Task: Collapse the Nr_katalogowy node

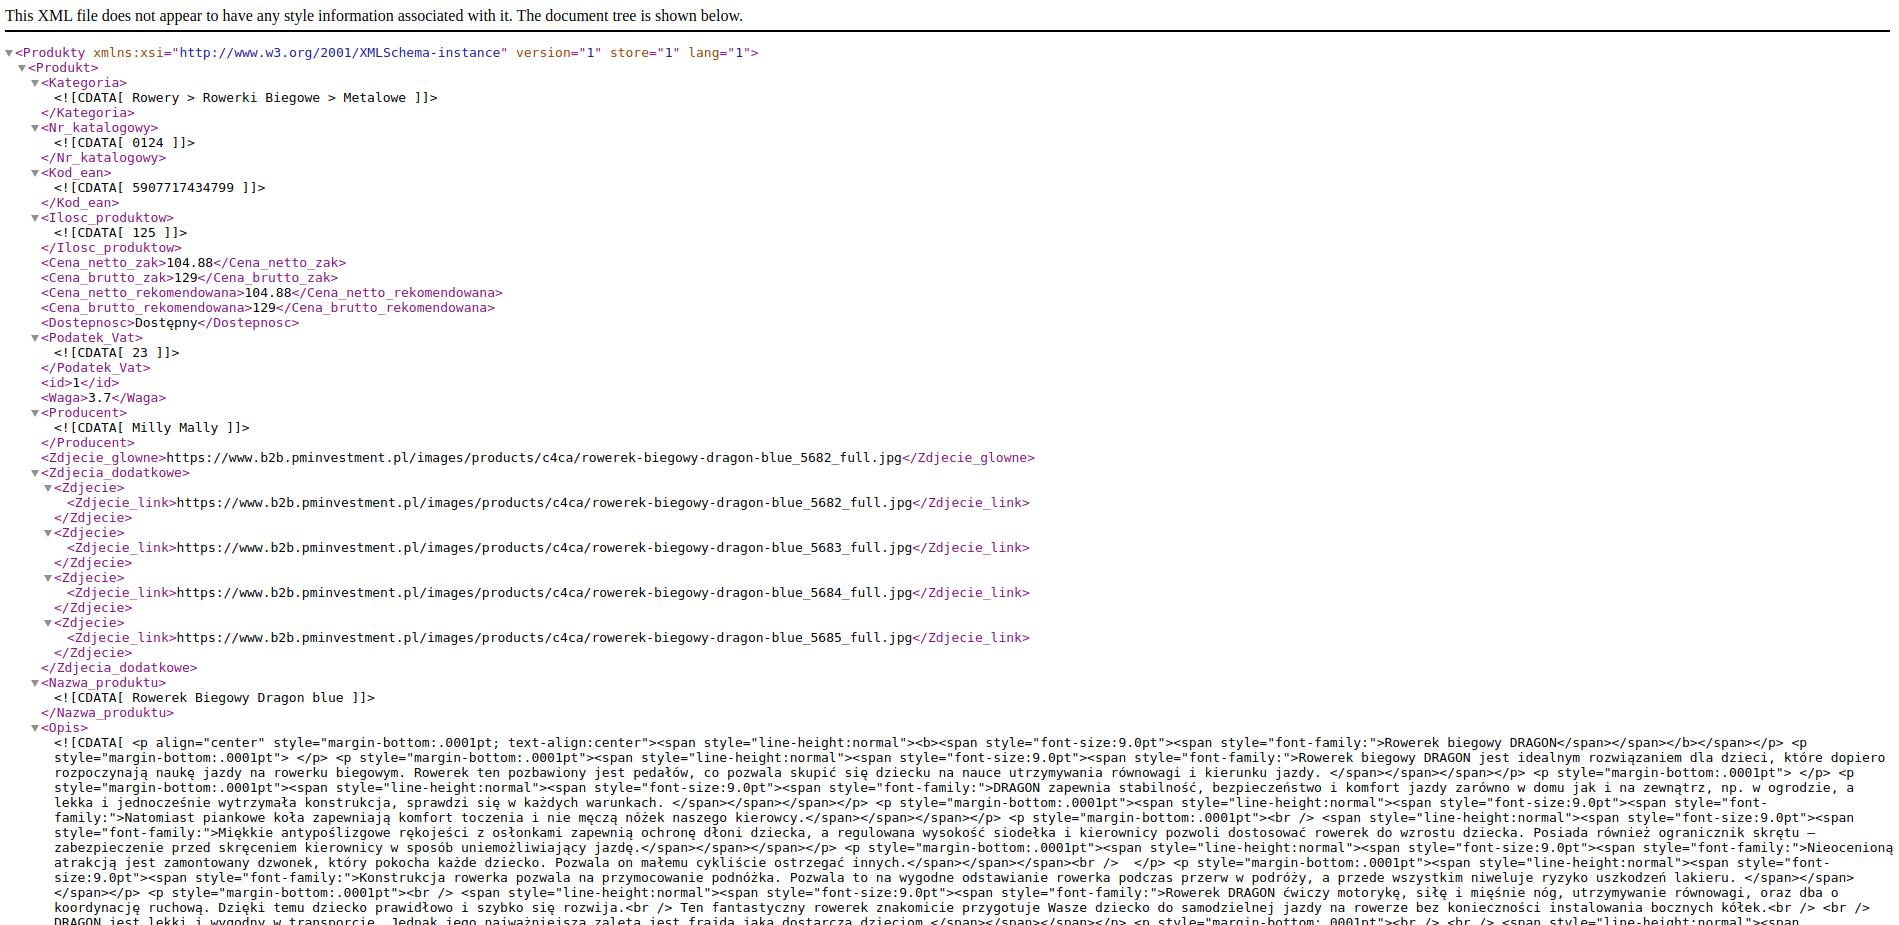Action: (x=35, y=128)
